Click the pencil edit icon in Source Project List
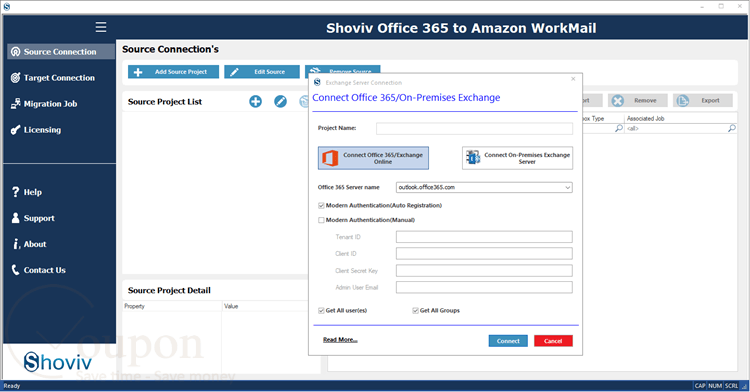750x392 pixels. tap(280, 101)
